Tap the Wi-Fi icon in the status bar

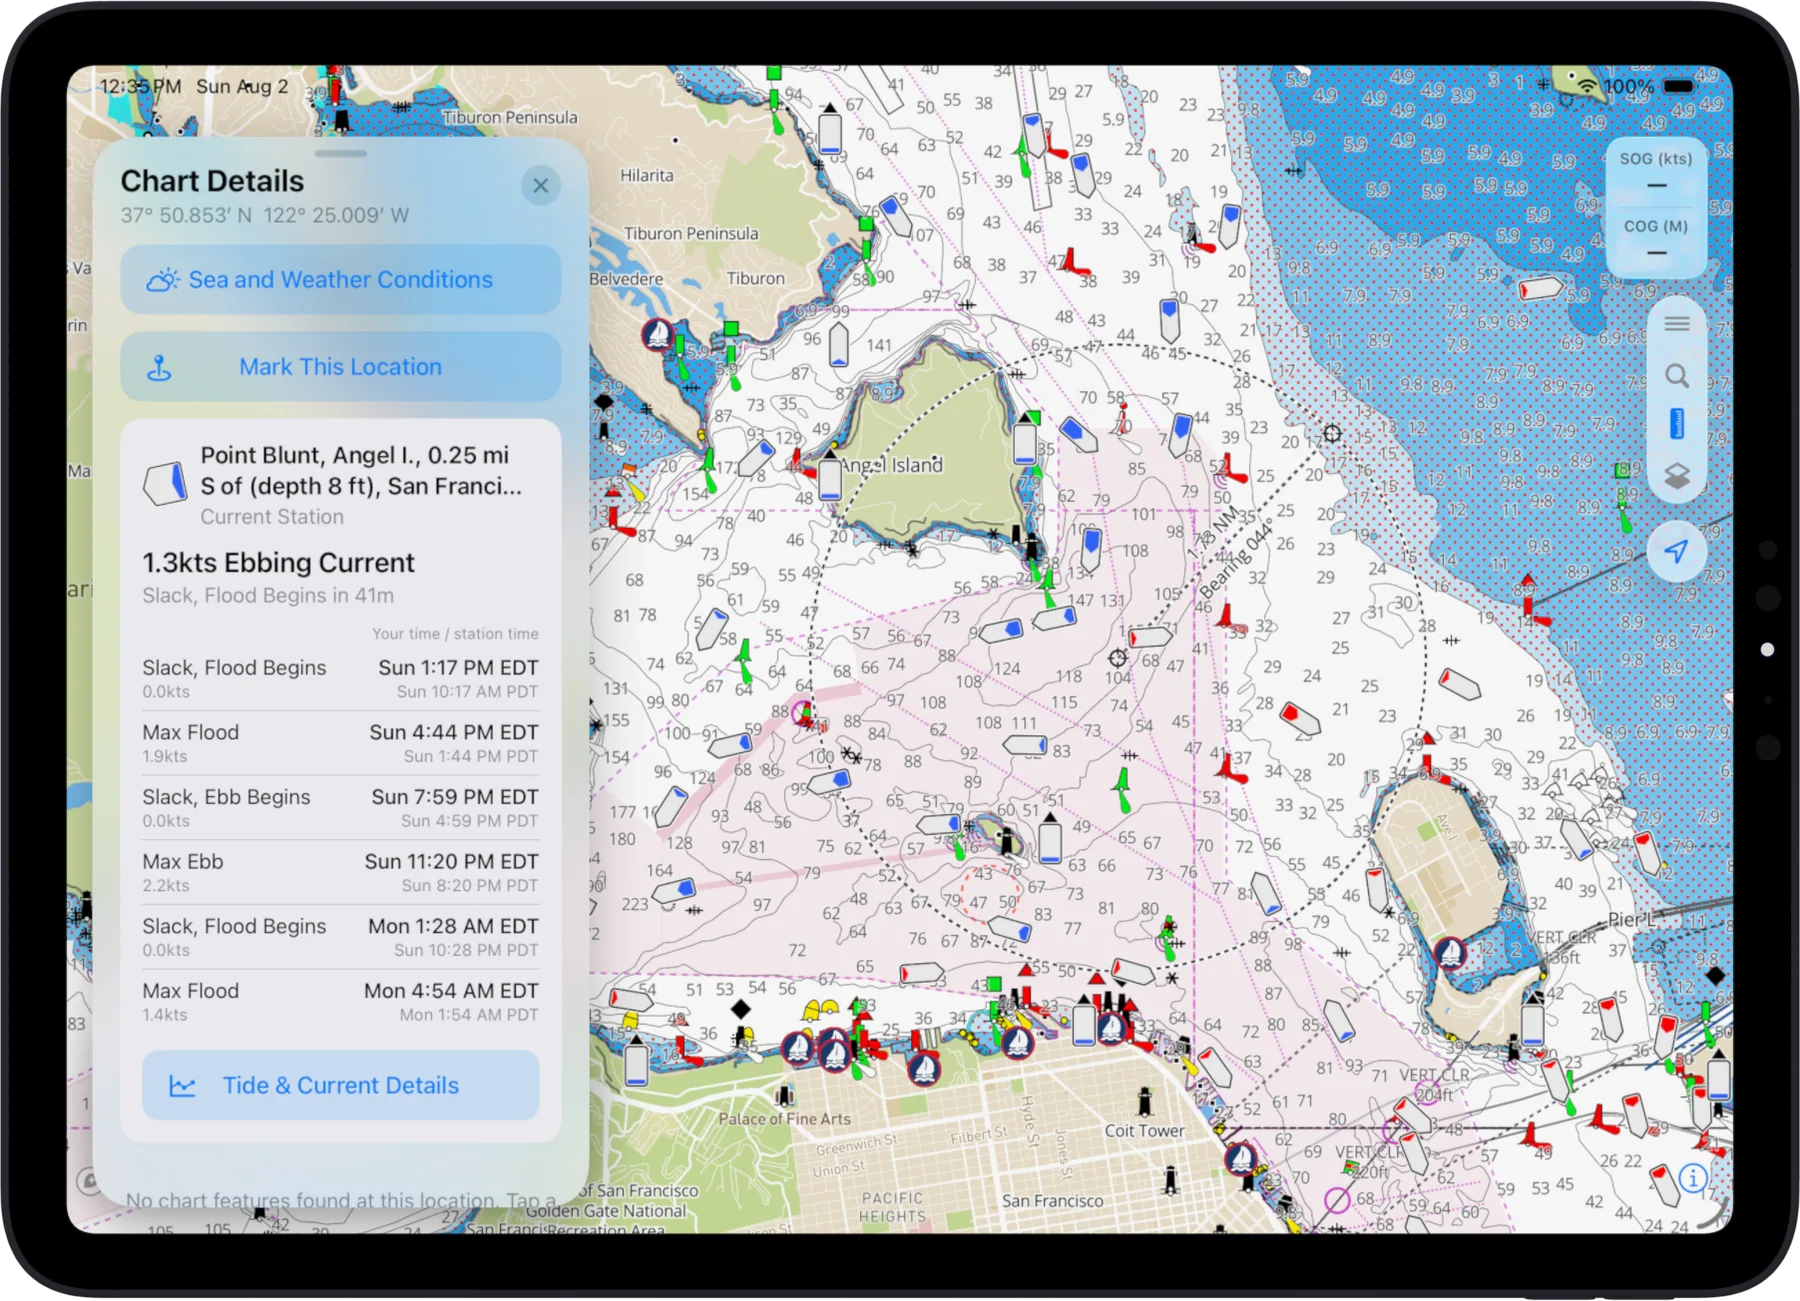[x=1586, y=87]
